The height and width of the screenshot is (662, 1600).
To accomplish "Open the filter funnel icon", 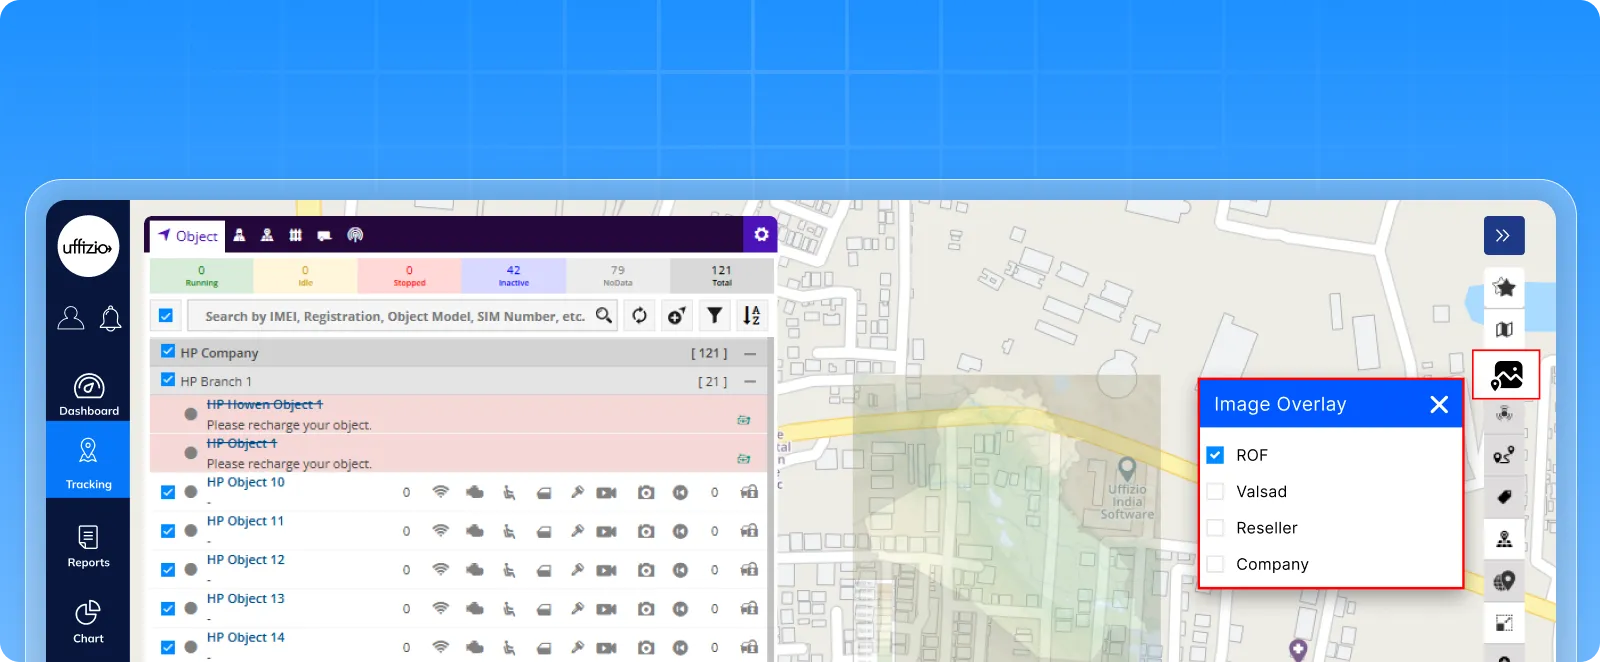I will pos(714,316).
